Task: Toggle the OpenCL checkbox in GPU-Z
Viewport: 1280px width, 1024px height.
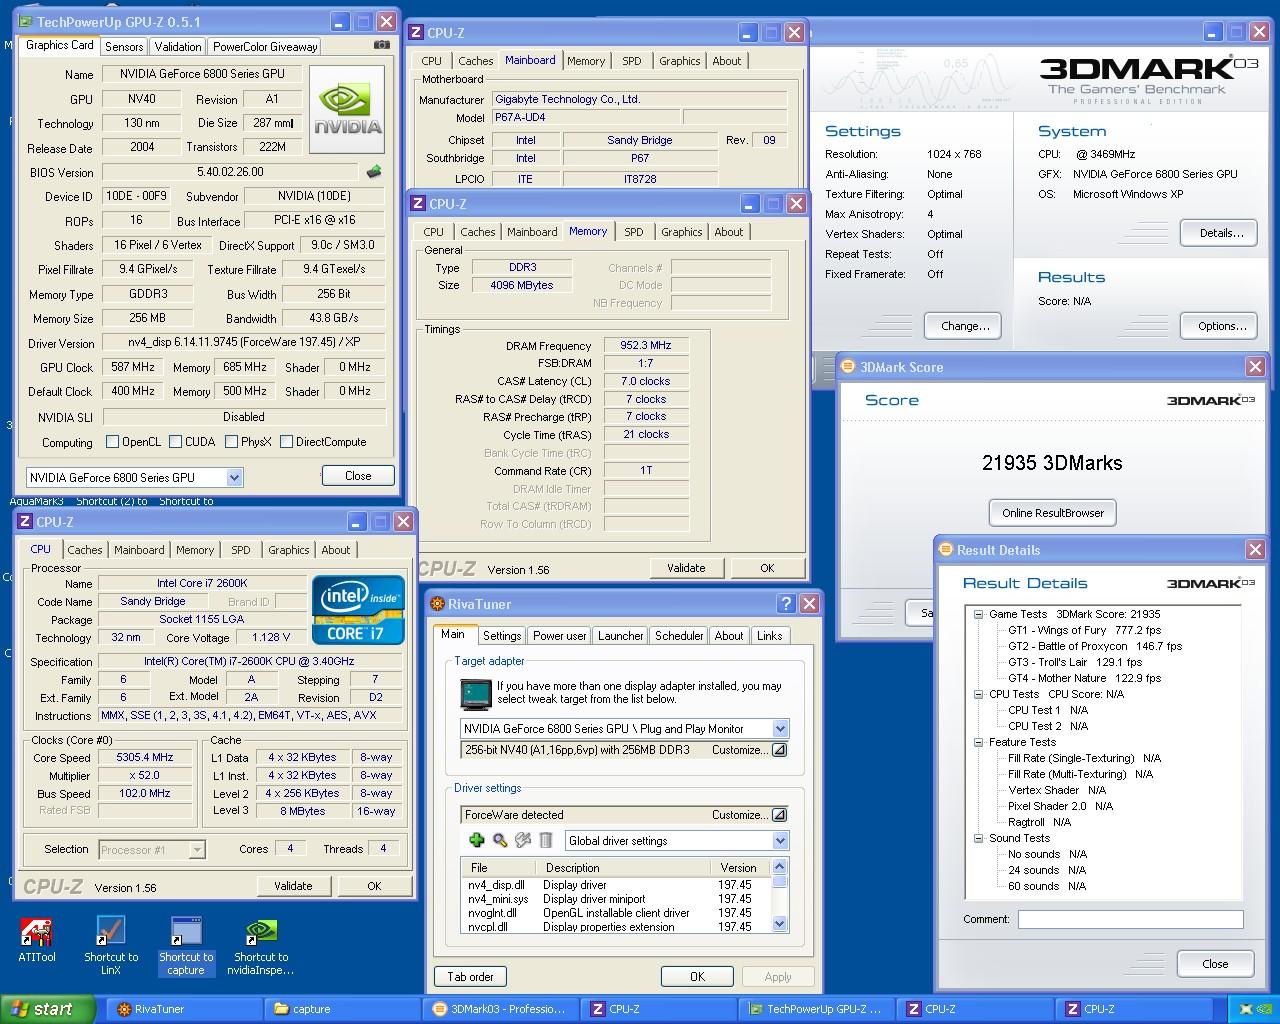Action: [112, 441]
